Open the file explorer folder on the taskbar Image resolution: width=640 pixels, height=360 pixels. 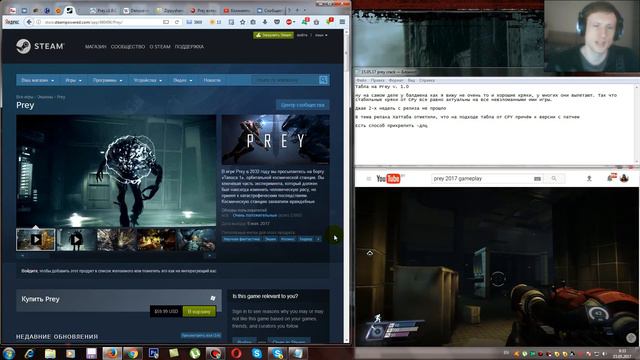50,353
